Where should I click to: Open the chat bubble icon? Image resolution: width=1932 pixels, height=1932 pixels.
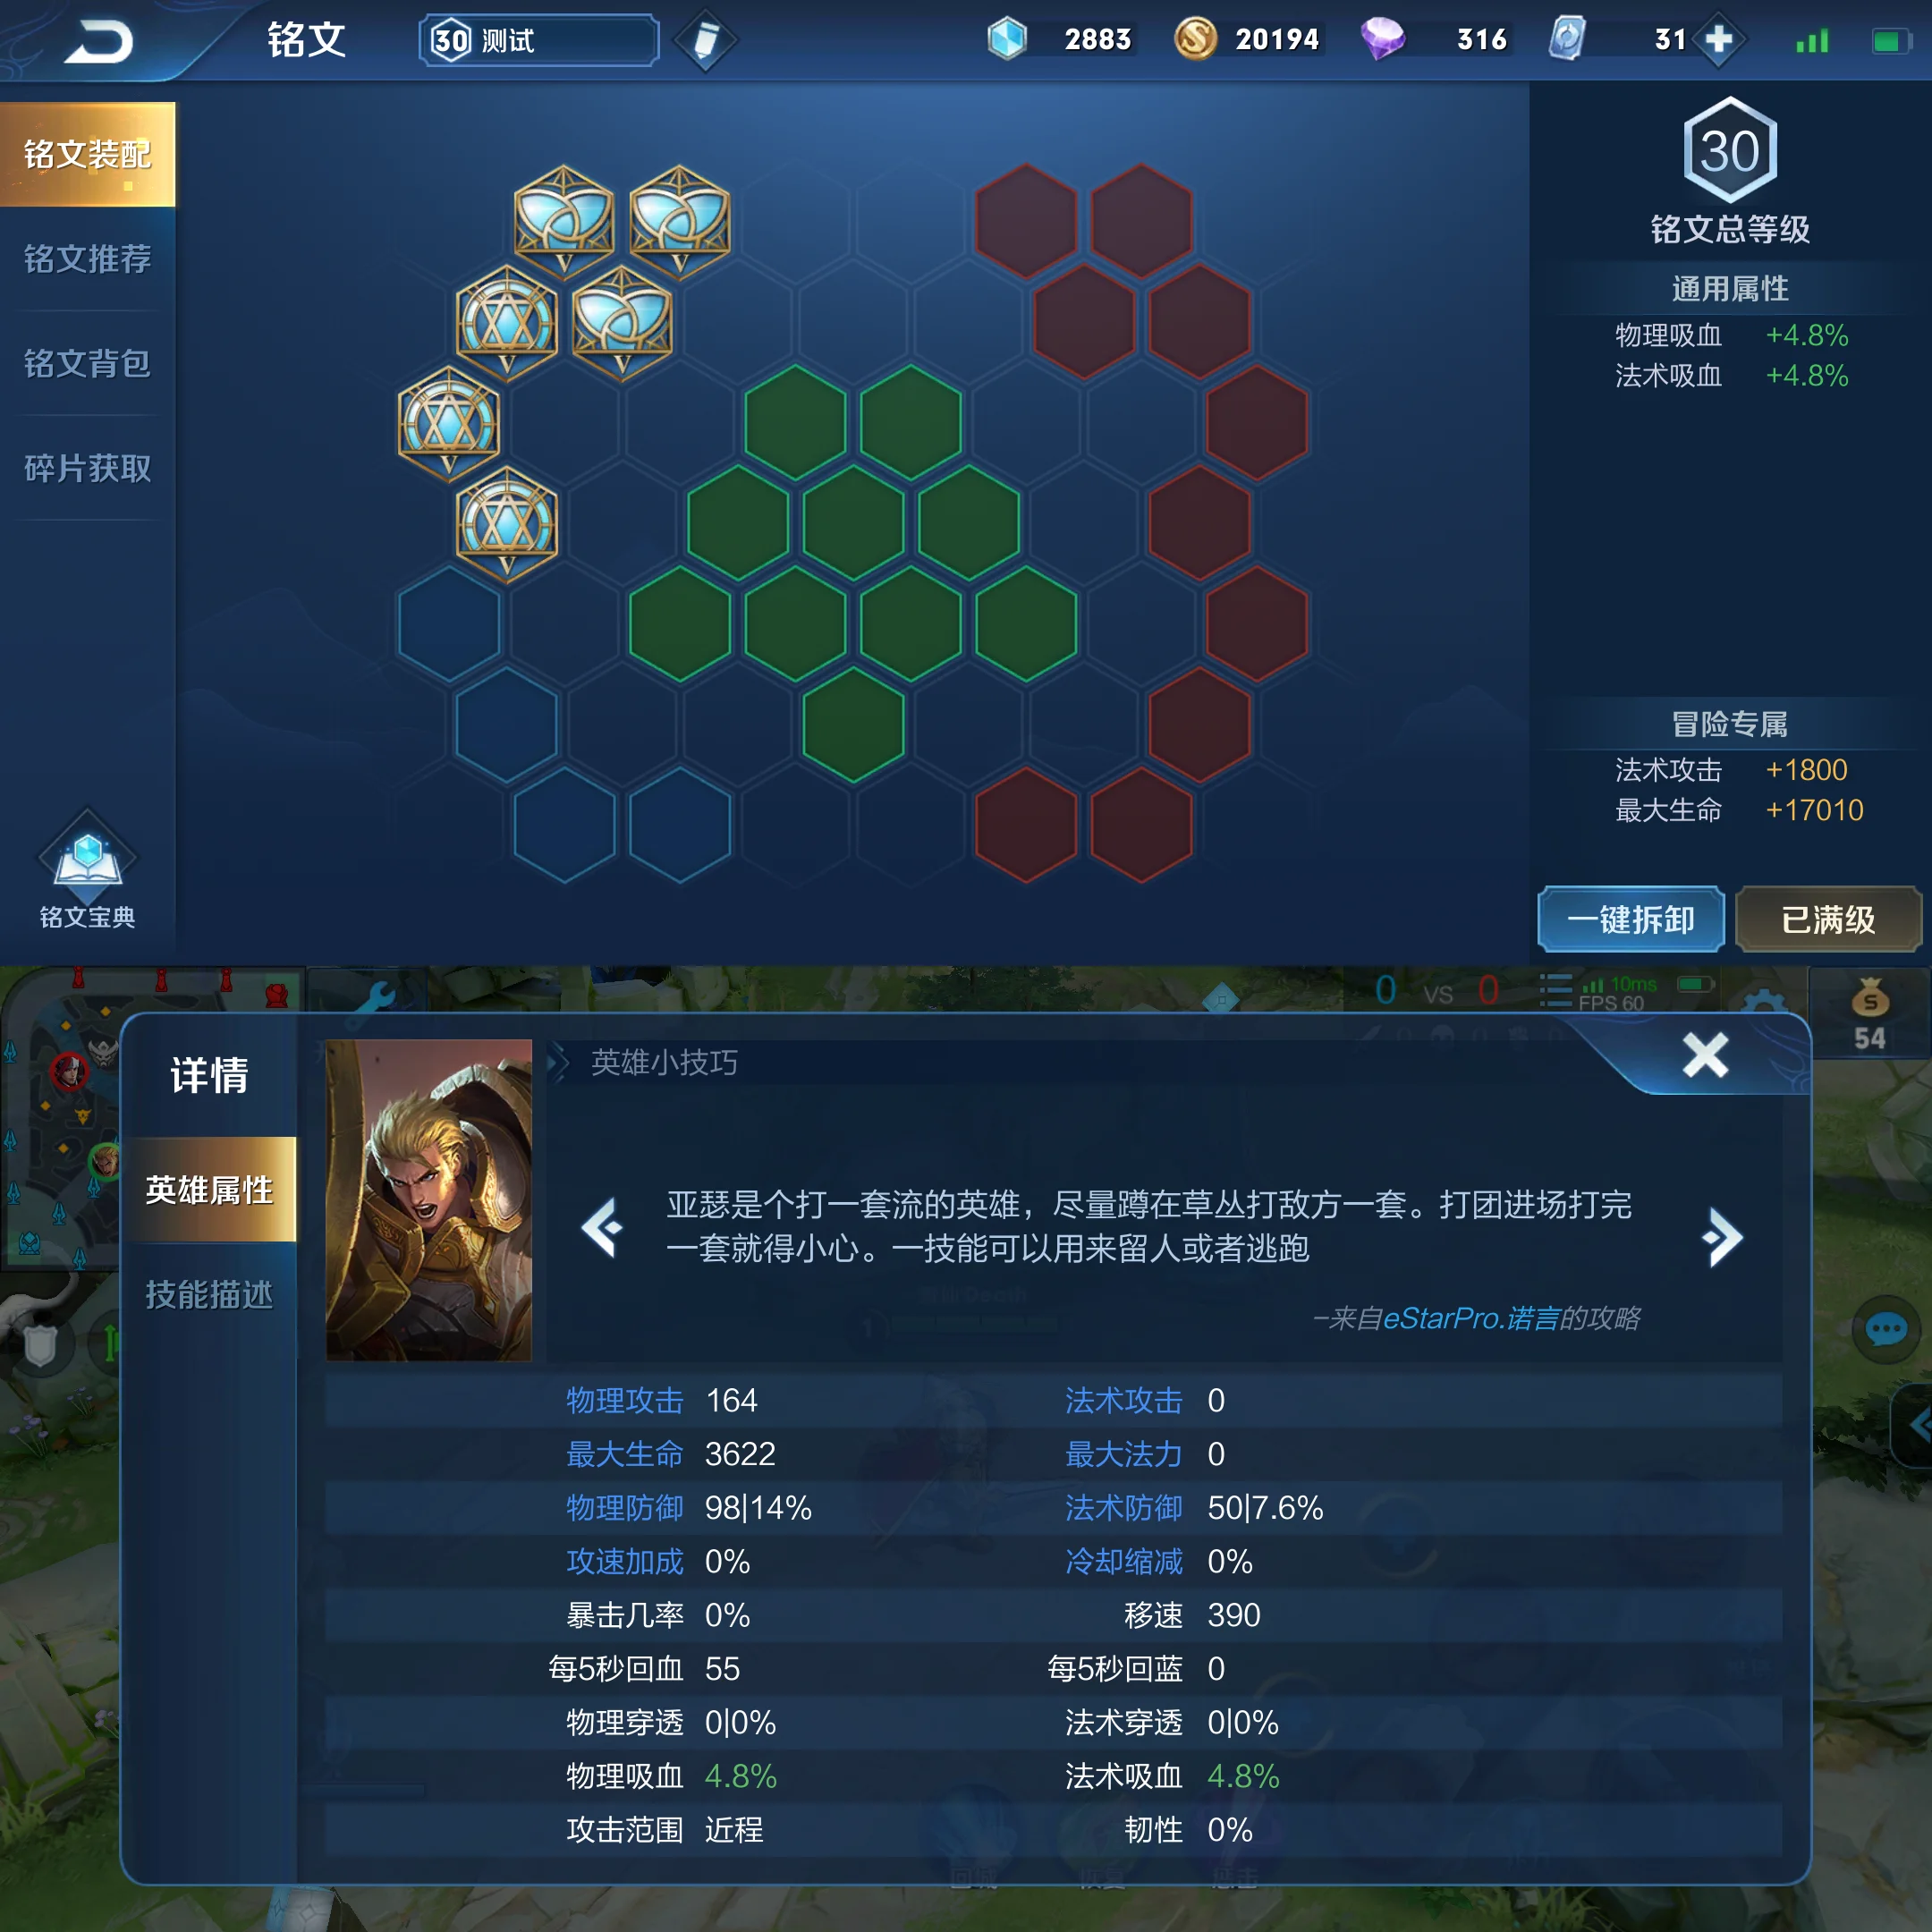(x=1886, y=1329)
